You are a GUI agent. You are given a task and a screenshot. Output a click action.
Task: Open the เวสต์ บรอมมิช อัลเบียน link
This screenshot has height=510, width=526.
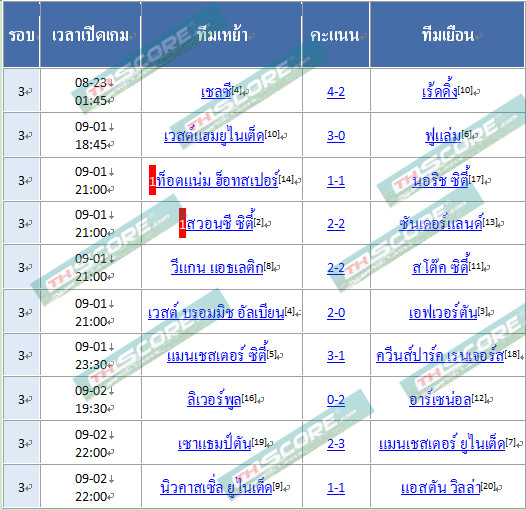tap(216, 312)
